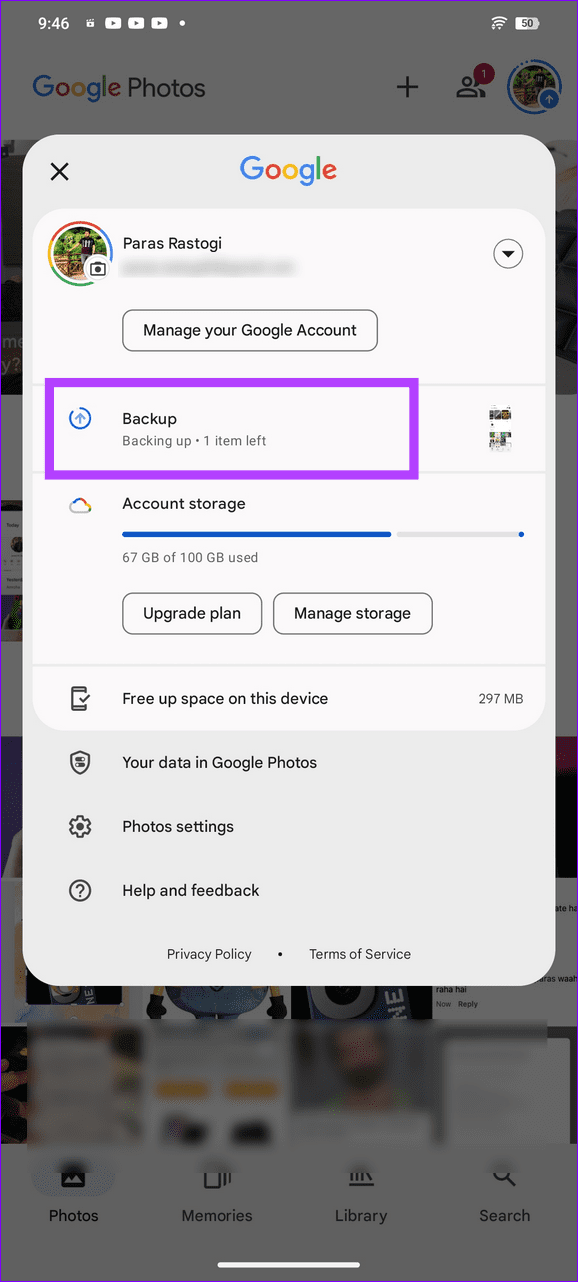The width and height of the screenshot is (578, 1282).
Task: Tap the profile photo camera badge
Action: pos(97,268)
